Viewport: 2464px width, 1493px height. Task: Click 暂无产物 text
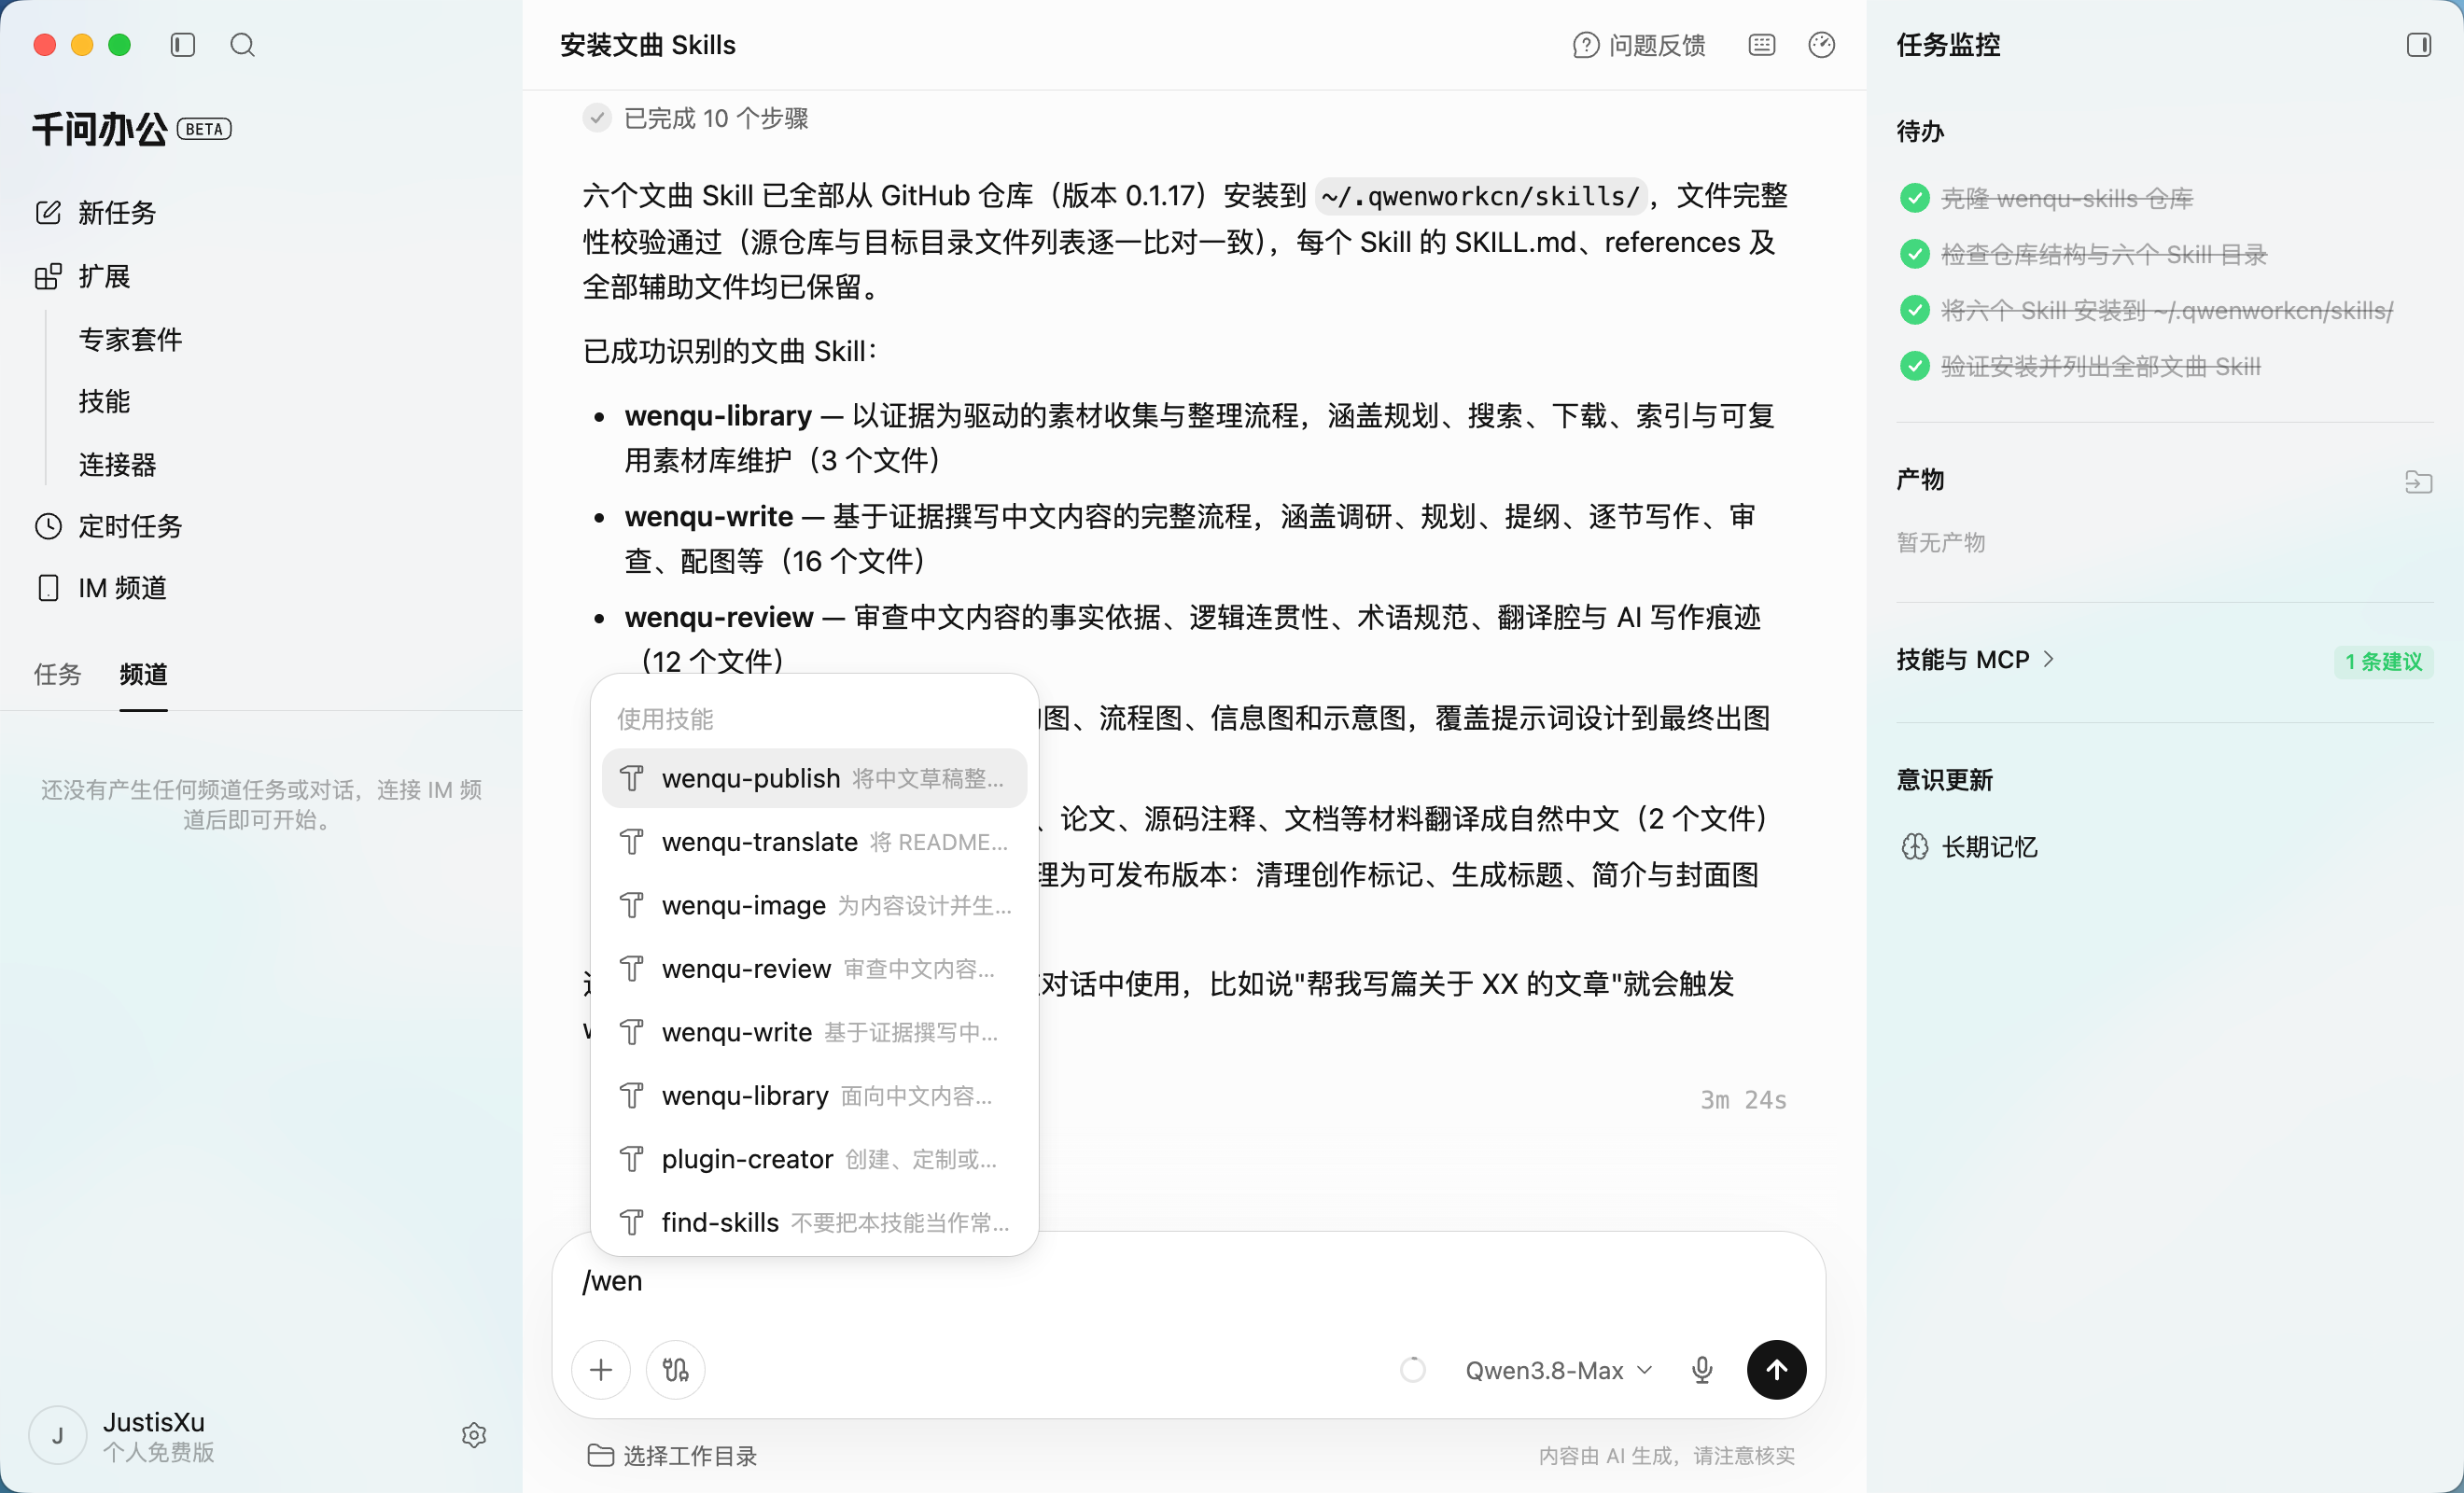pos(1940,542)
